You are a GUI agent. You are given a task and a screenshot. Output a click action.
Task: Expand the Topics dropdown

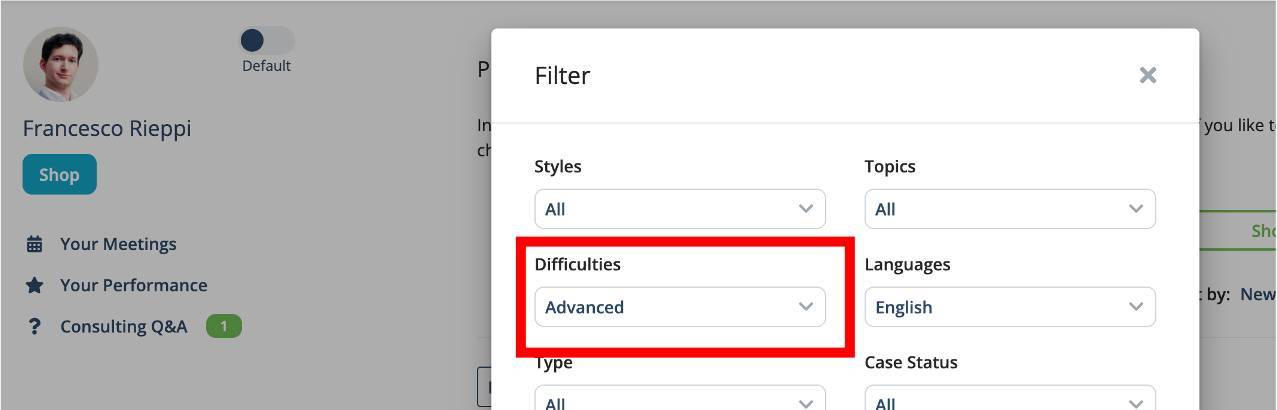(1010, 209)
